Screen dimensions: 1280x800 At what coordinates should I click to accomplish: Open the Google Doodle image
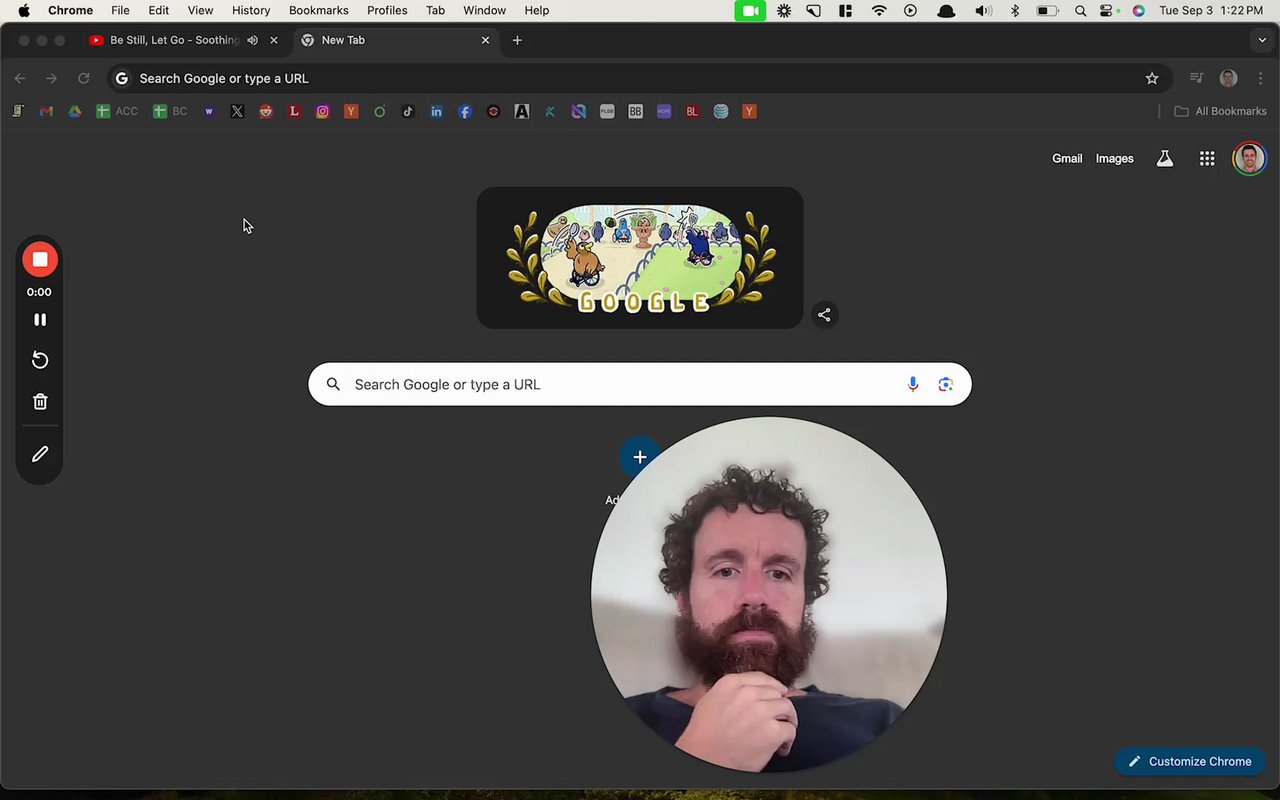click(640, 258)
